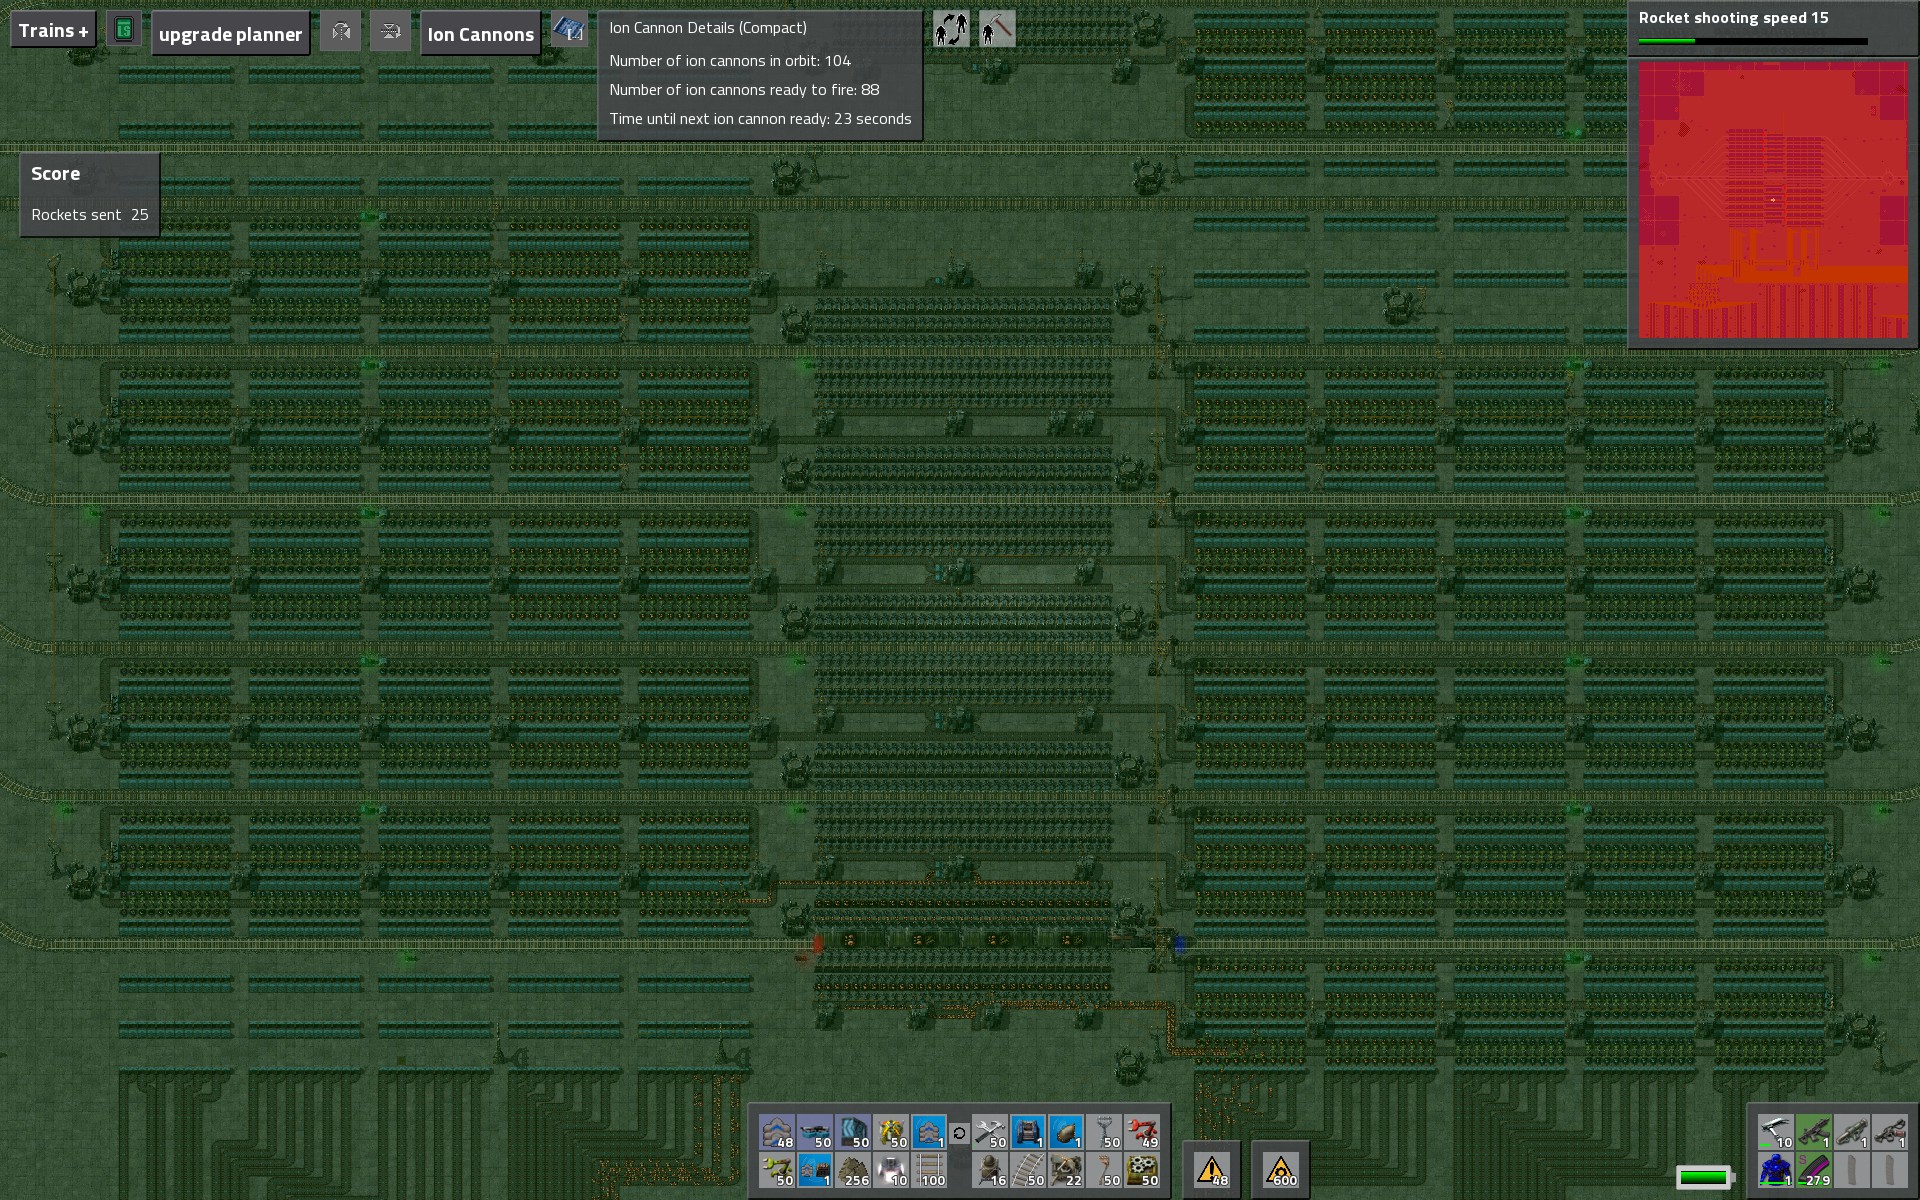
Task: Select the green inserter with count 50
Action: click(x=777, y=1170)
